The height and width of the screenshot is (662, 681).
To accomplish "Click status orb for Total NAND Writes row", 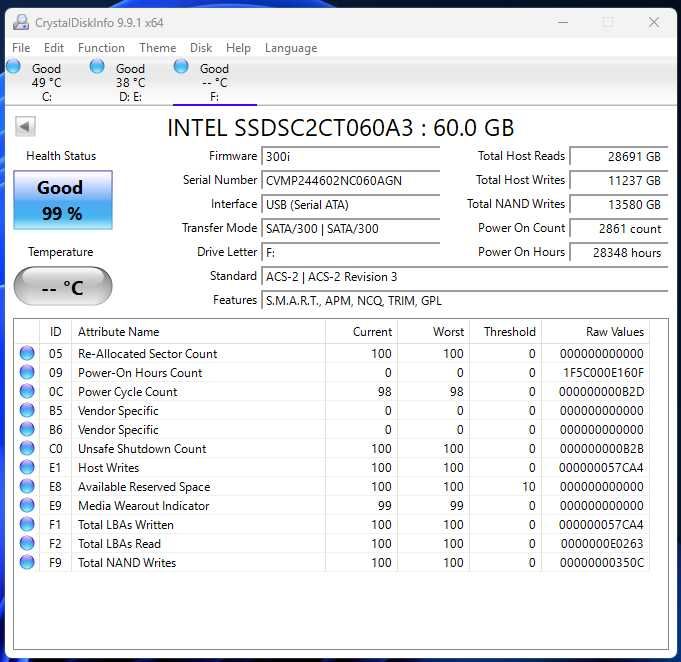I will 27,563.
